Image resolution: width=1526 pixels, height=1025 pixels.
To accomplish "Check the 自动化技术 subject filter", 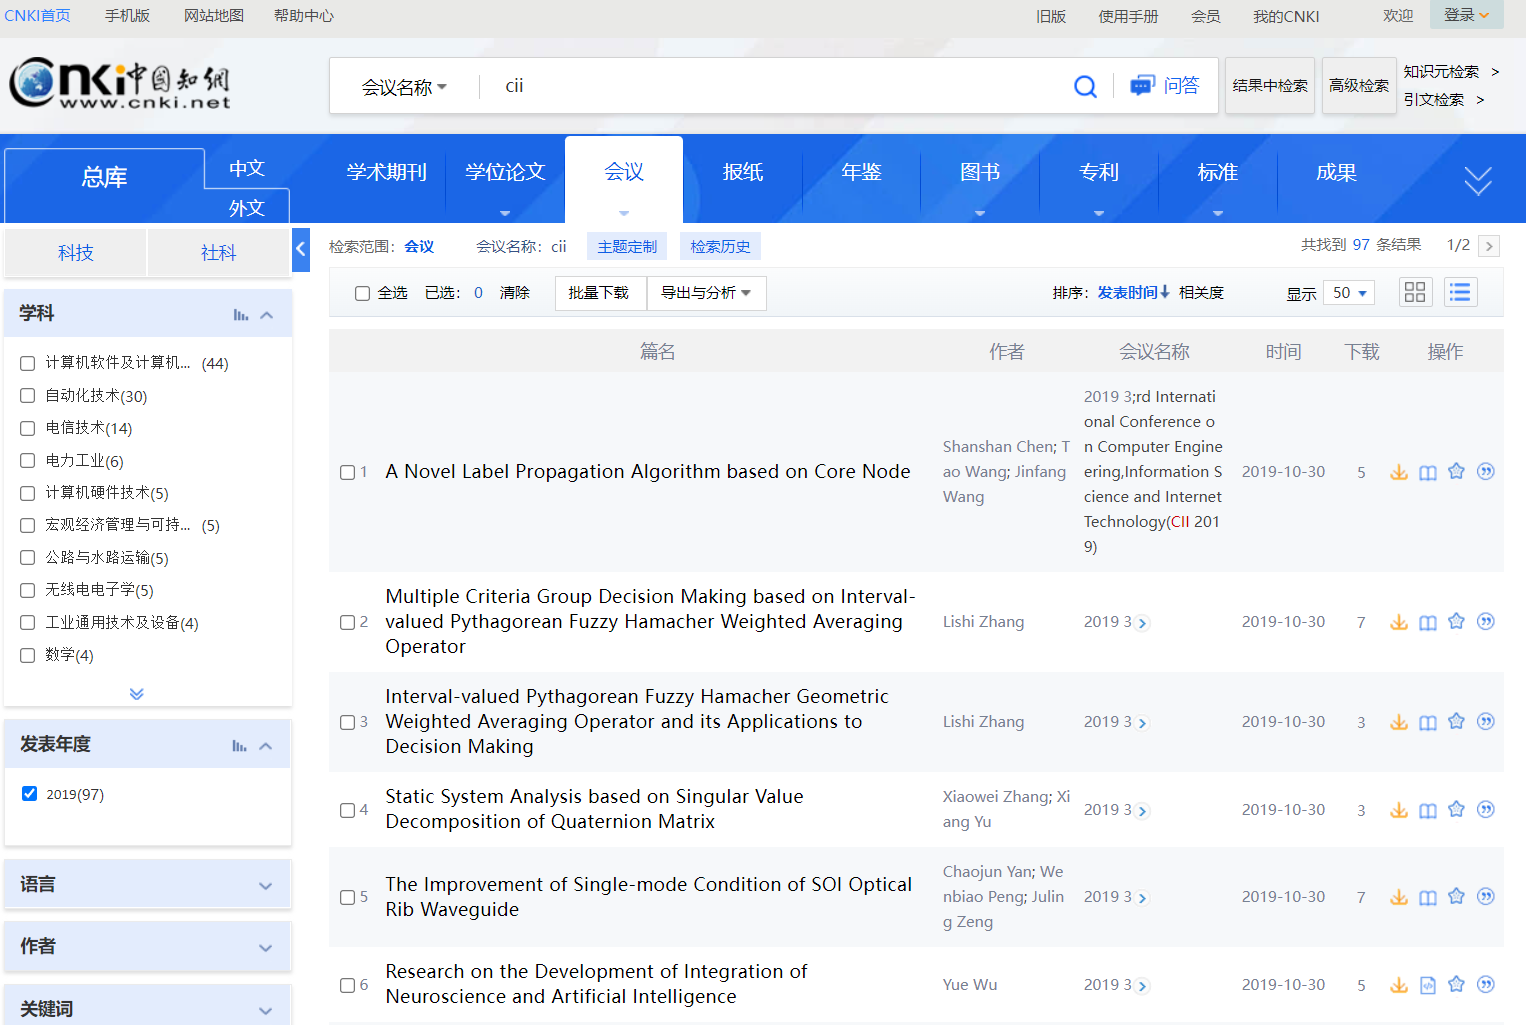I will (x=28, y=396).
